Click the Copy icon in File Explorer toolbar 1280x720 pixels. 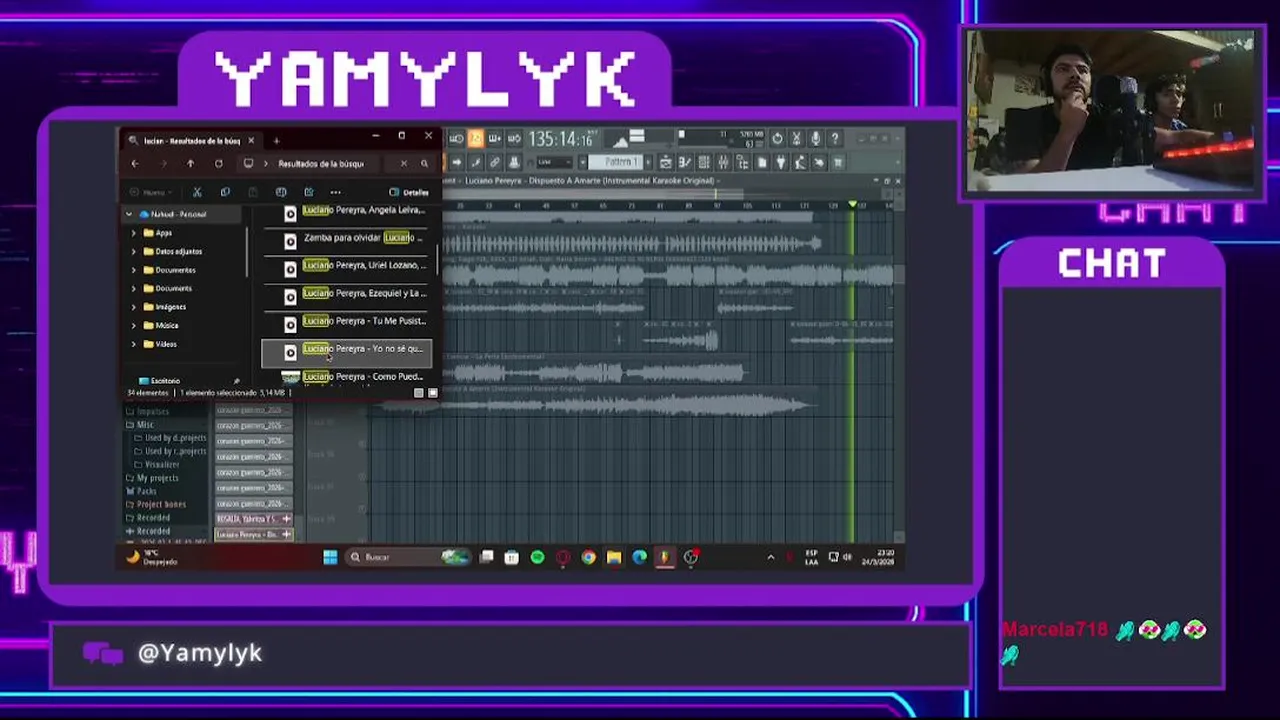[x=225, y=192]
